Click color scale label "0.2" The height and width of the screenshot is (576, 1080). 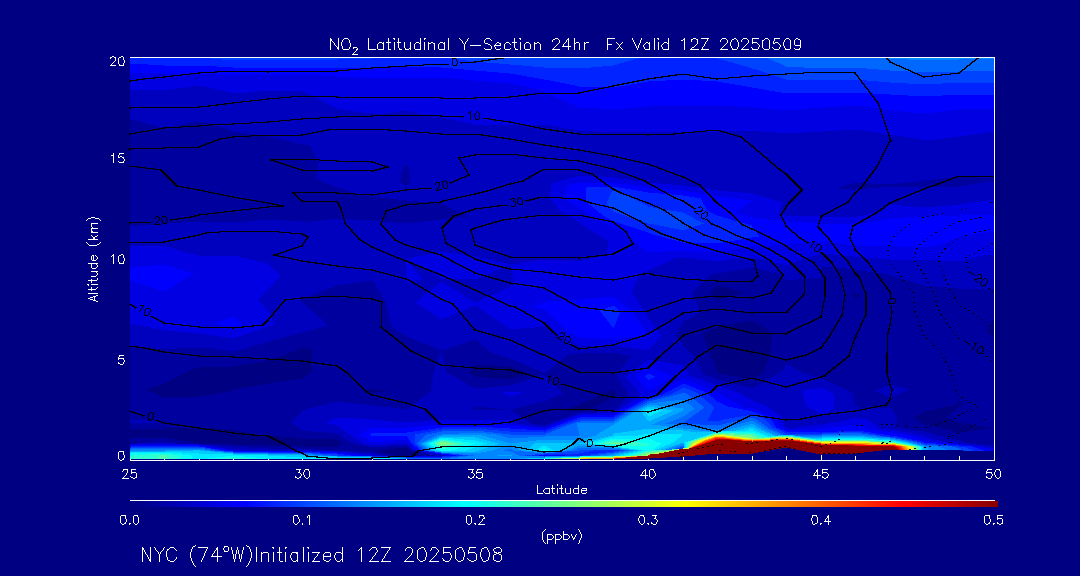[475, 520]
